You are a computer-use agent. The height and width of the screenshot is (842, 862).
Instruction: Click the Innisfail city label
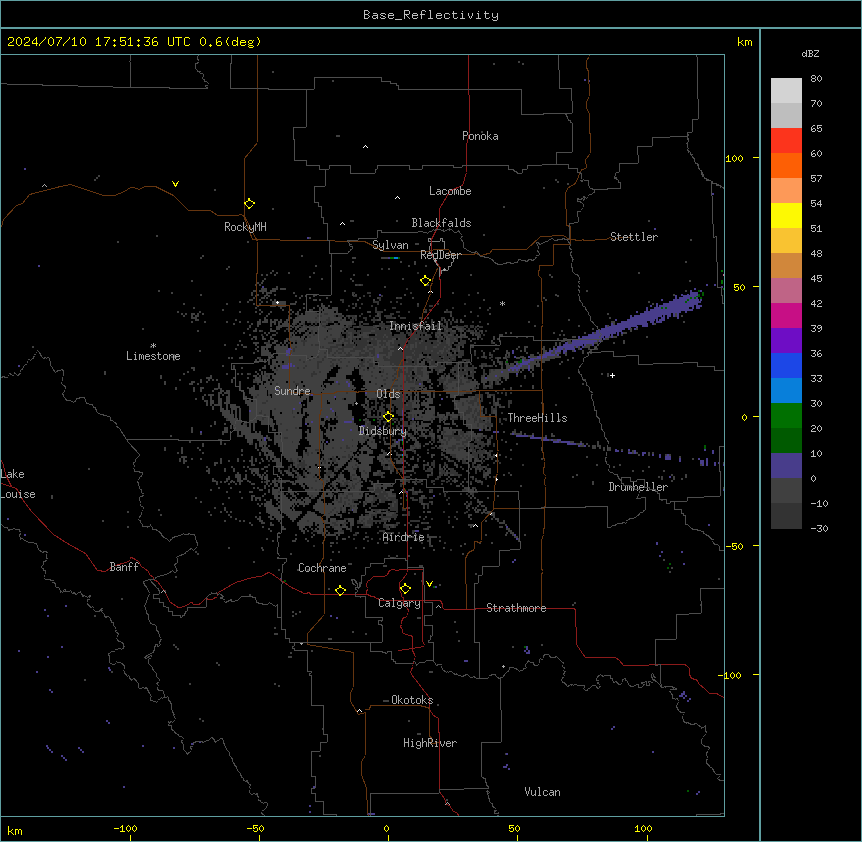416,326
